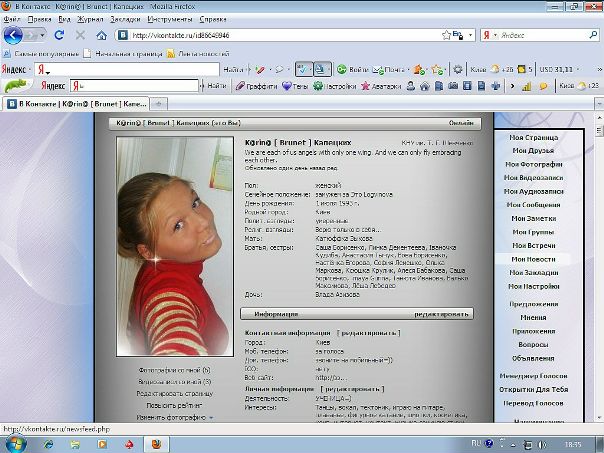604x453 pixels.
Task: Open Самые популярные bookmark
Action: click(x=41, y=54)
